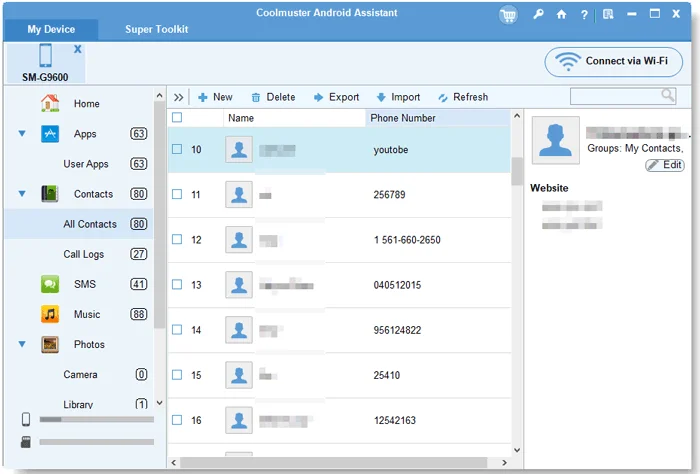Check the box for contact row 12

[x=177, y=239]
